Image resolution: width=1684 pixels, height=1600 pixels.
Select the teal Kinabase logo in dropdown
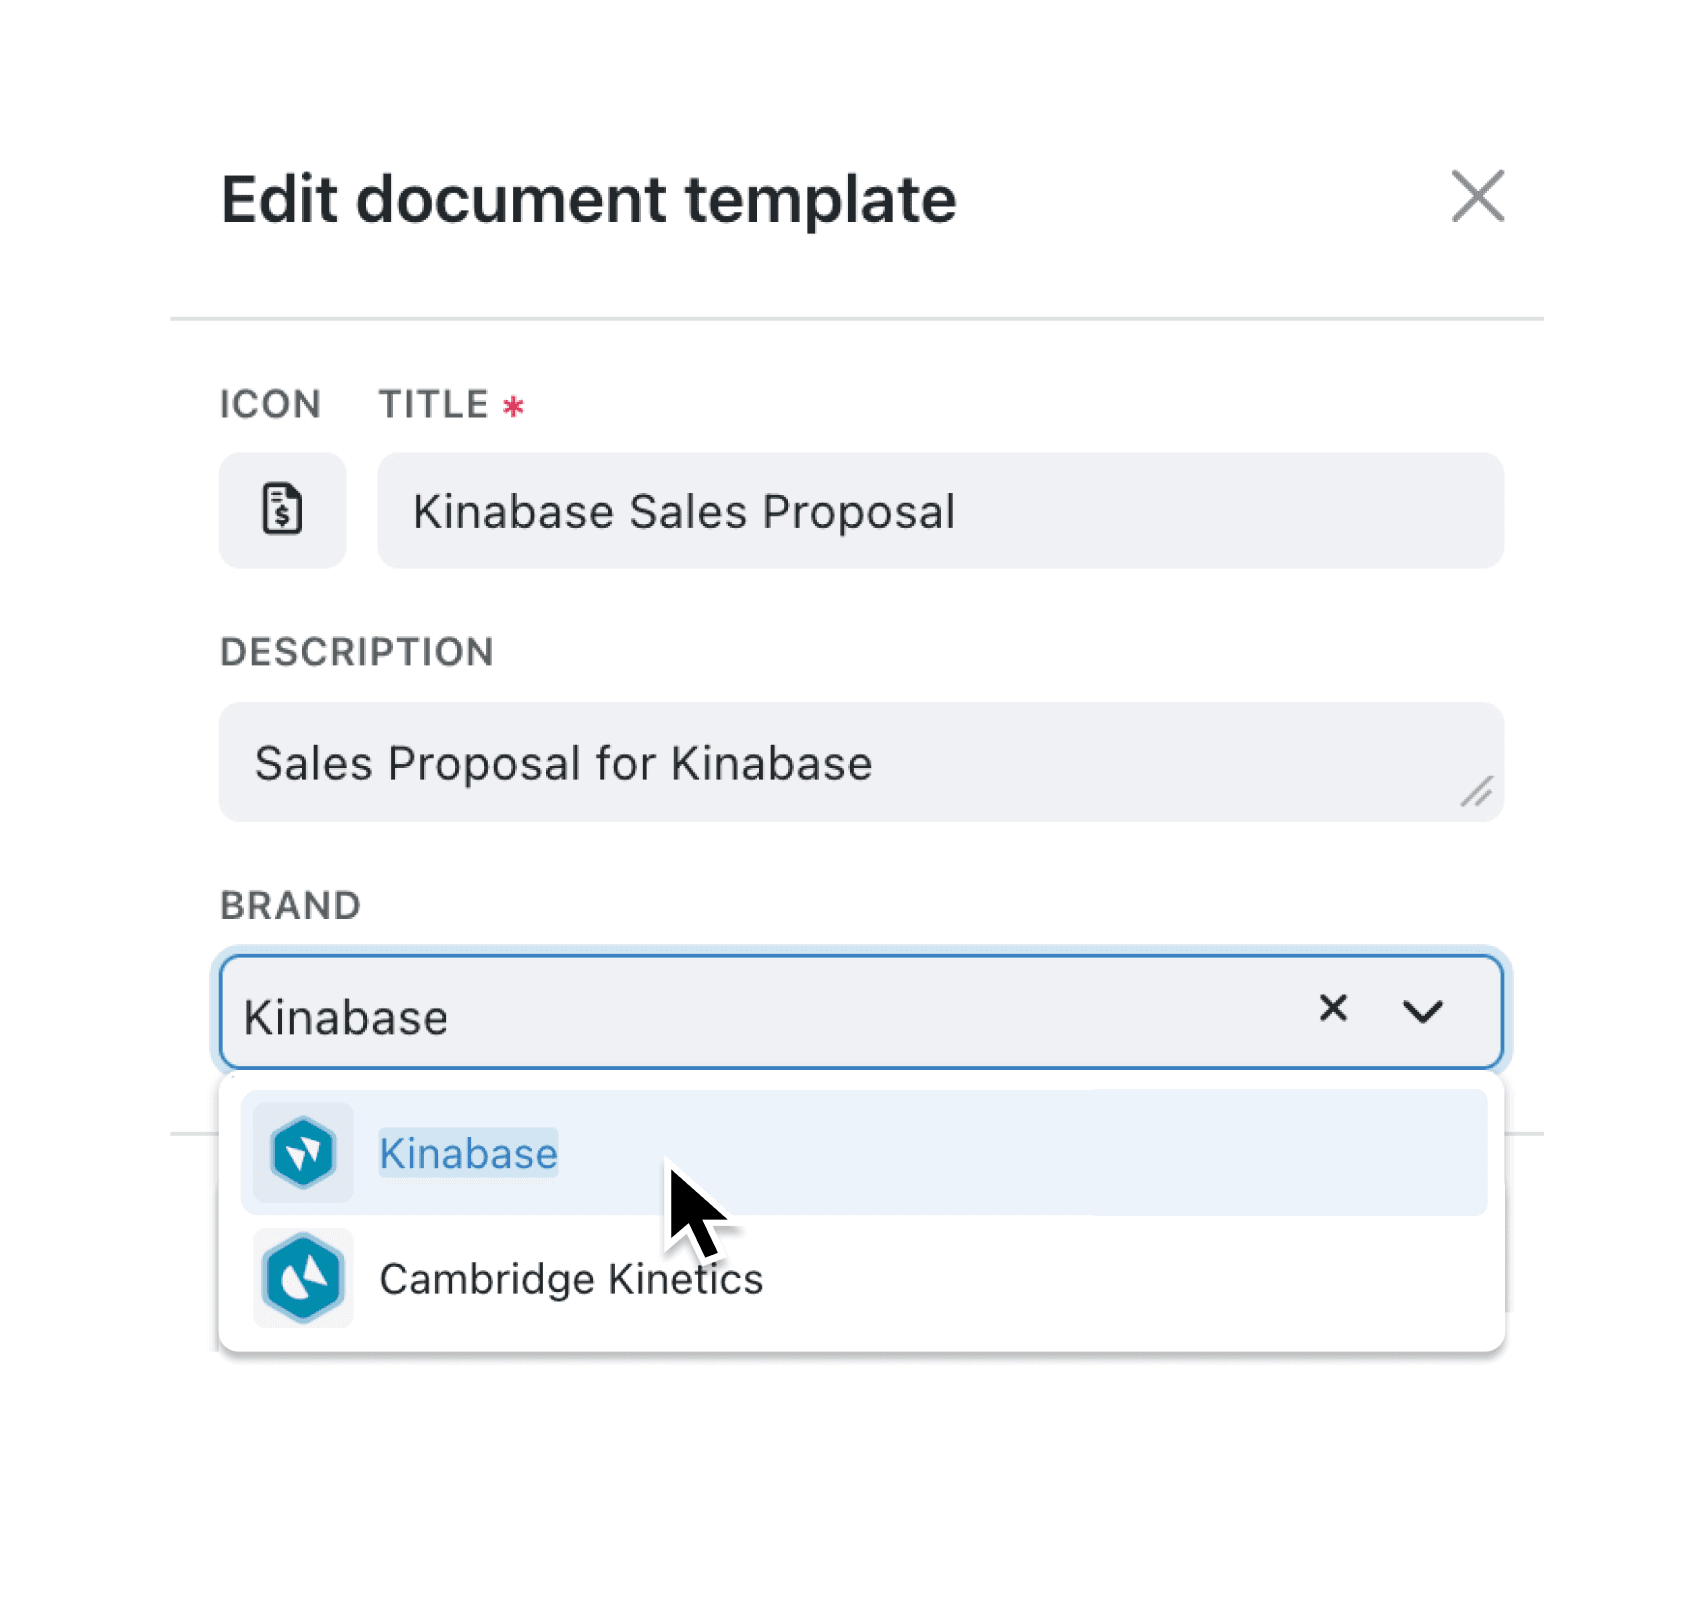[x=301, y=1152]
